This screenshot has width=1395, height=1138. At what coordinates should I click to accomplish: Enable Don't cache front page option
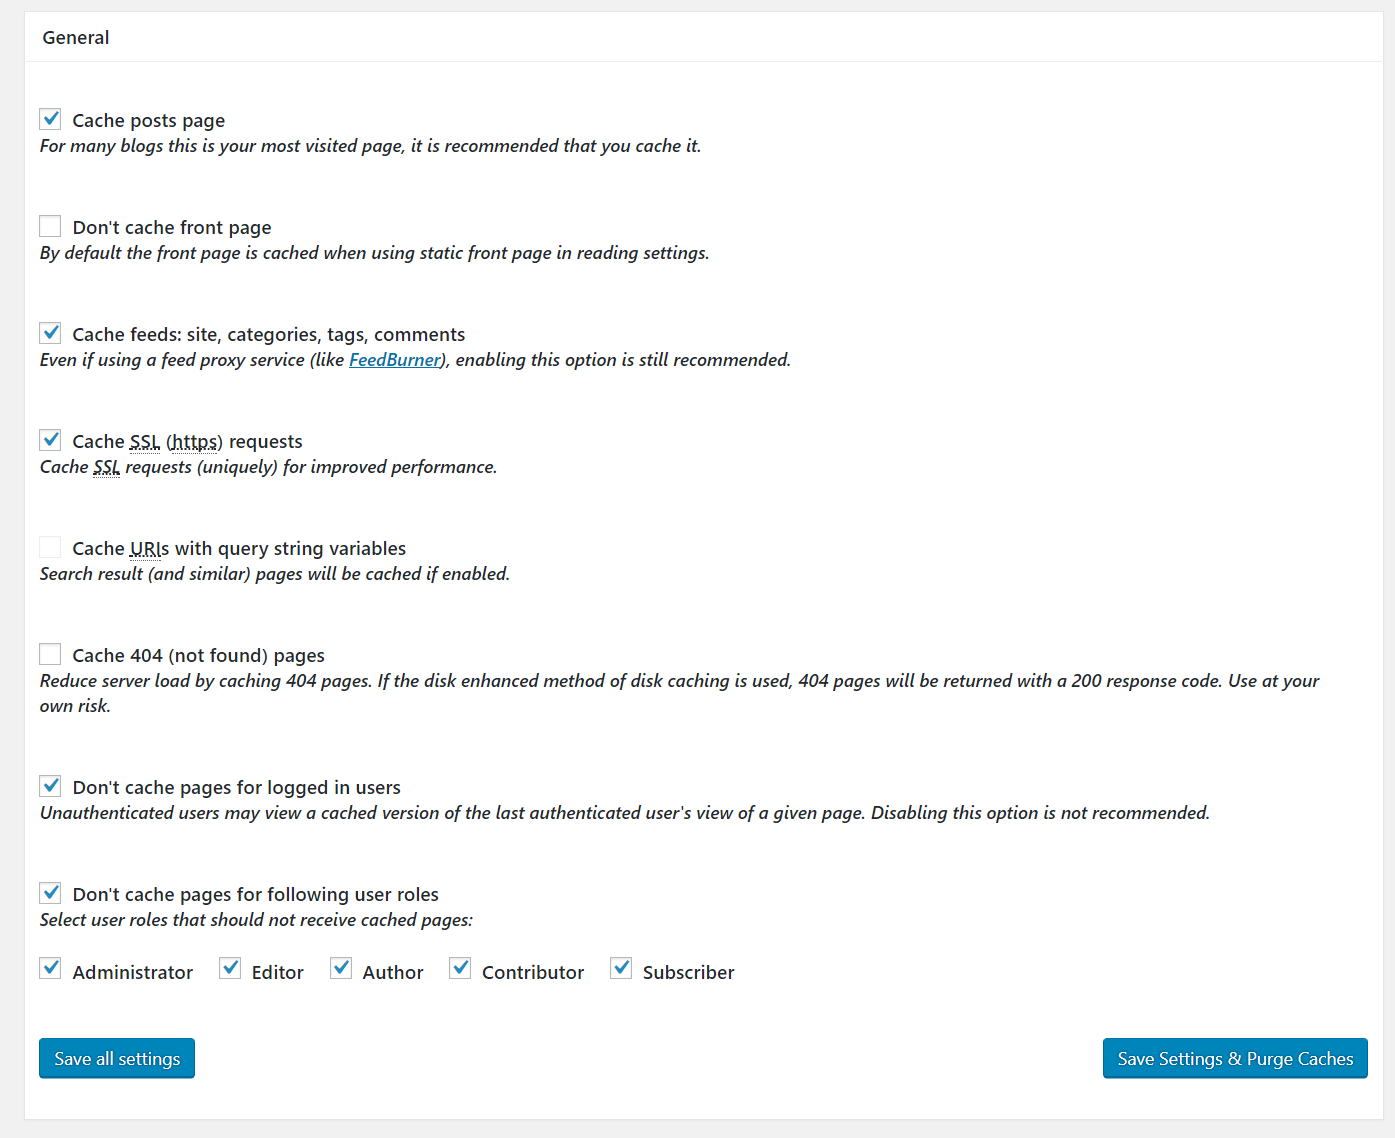[50, 226]
